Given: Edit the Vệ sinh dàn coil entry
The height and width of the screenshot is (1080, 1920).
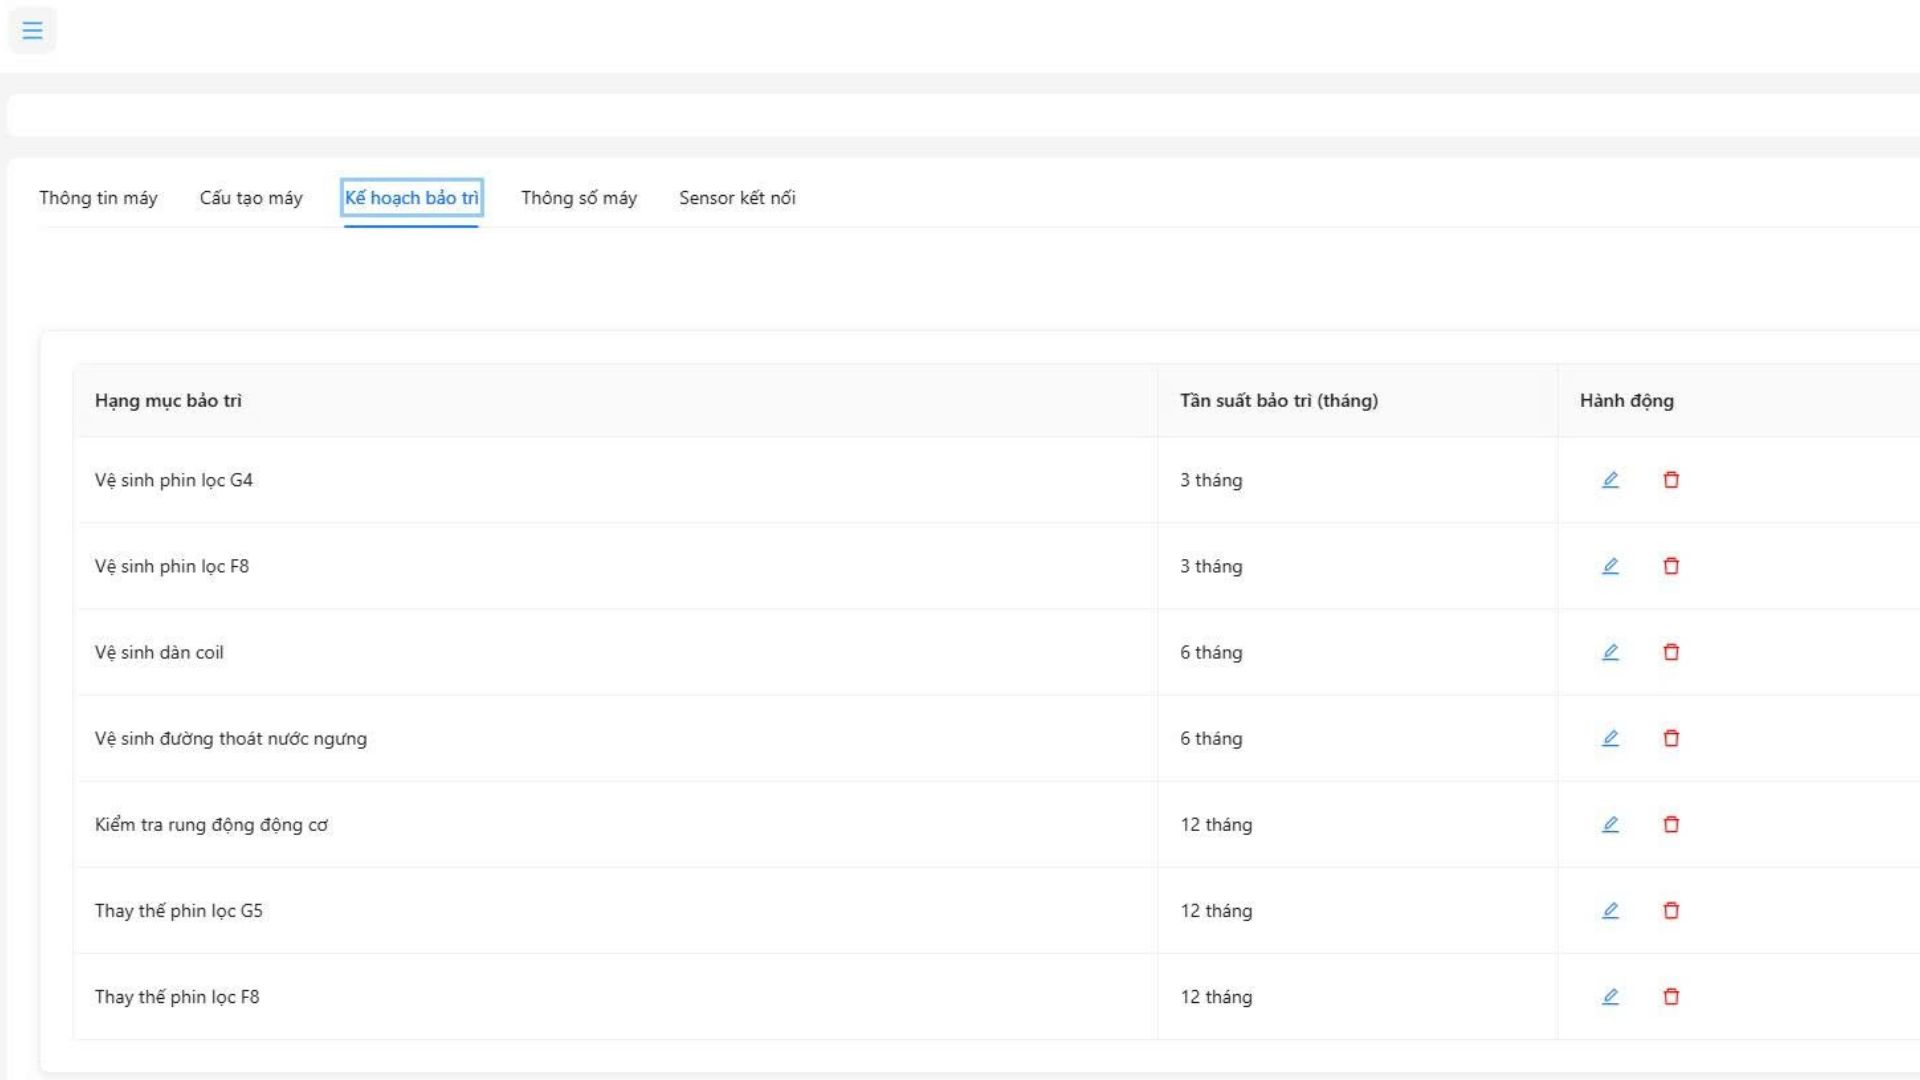Looking at the screenshot, I should 1610,652.
